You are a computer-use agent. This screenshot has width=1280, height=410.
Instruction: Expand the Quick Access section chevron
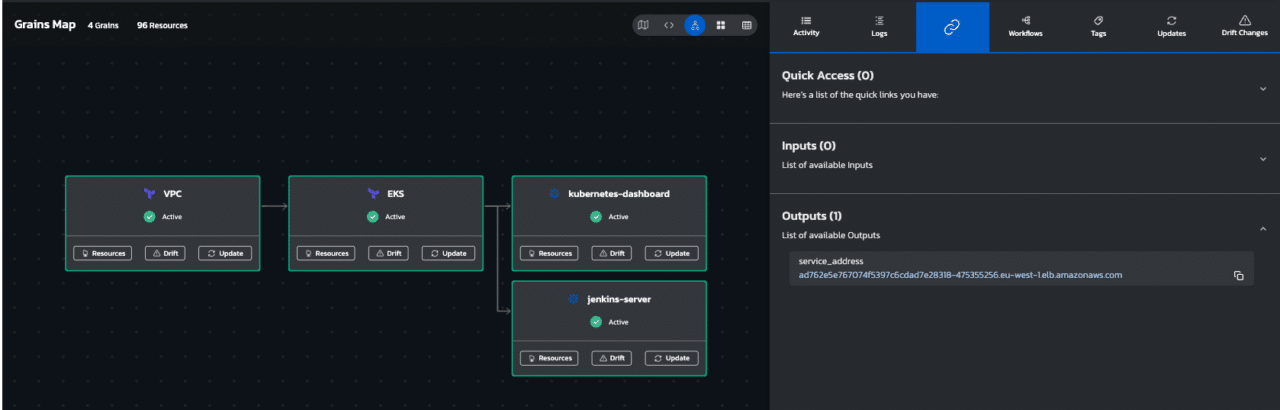coord(1263,89)
